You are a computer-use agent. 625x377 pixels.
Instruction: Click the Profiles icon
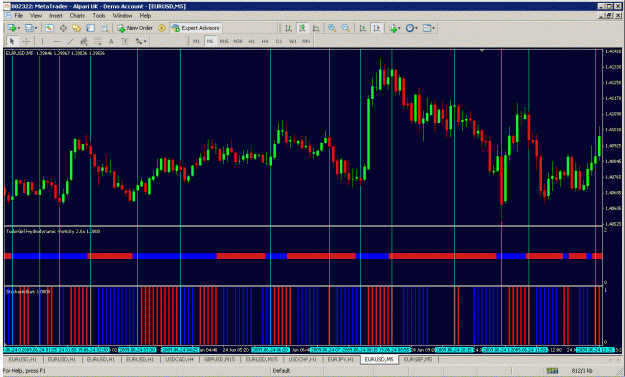(29, 28)
